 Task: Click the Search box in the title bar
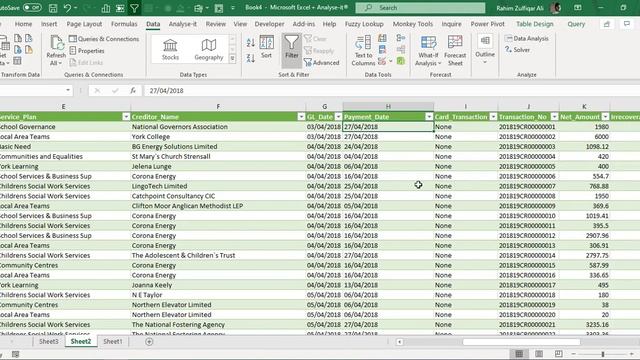click(420, 8)
